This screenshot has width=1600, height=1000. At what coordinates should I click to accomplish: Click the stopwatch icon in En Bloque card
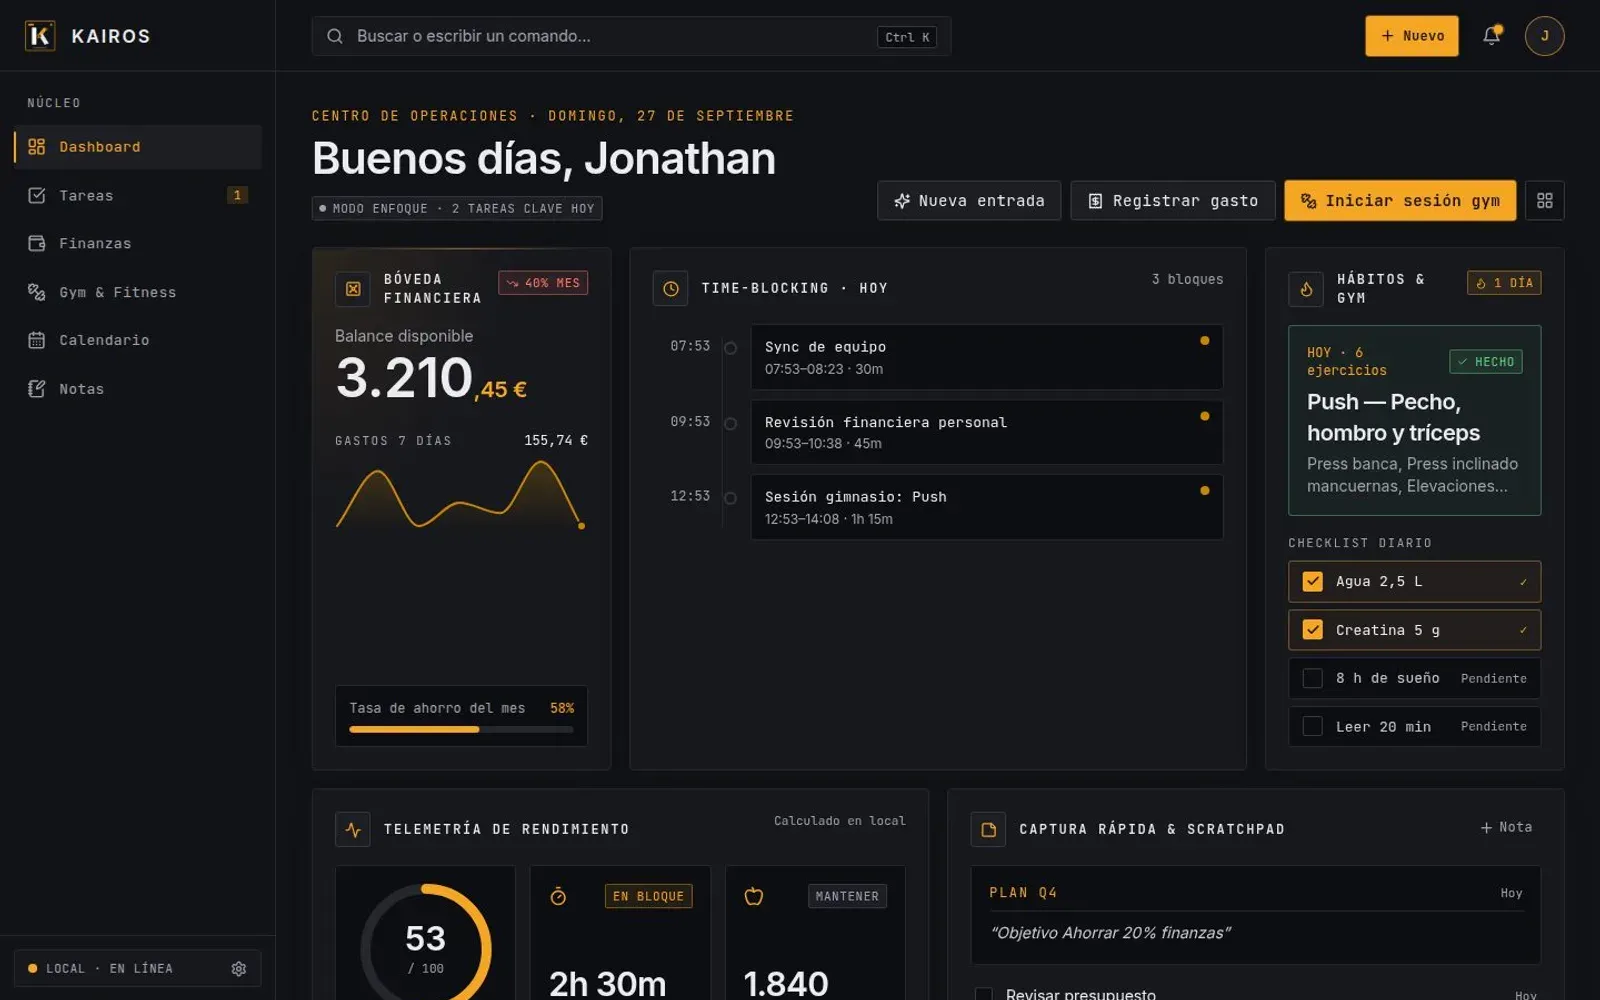click(558, 896)
